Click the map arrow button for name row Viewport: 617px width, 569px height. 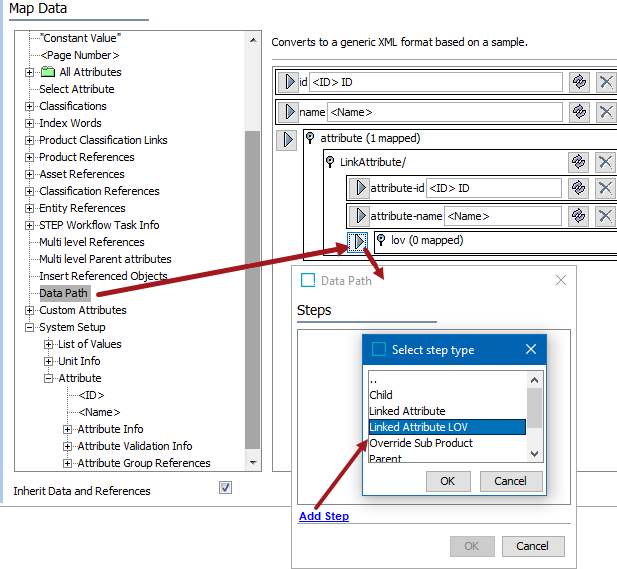click(289, 112)
